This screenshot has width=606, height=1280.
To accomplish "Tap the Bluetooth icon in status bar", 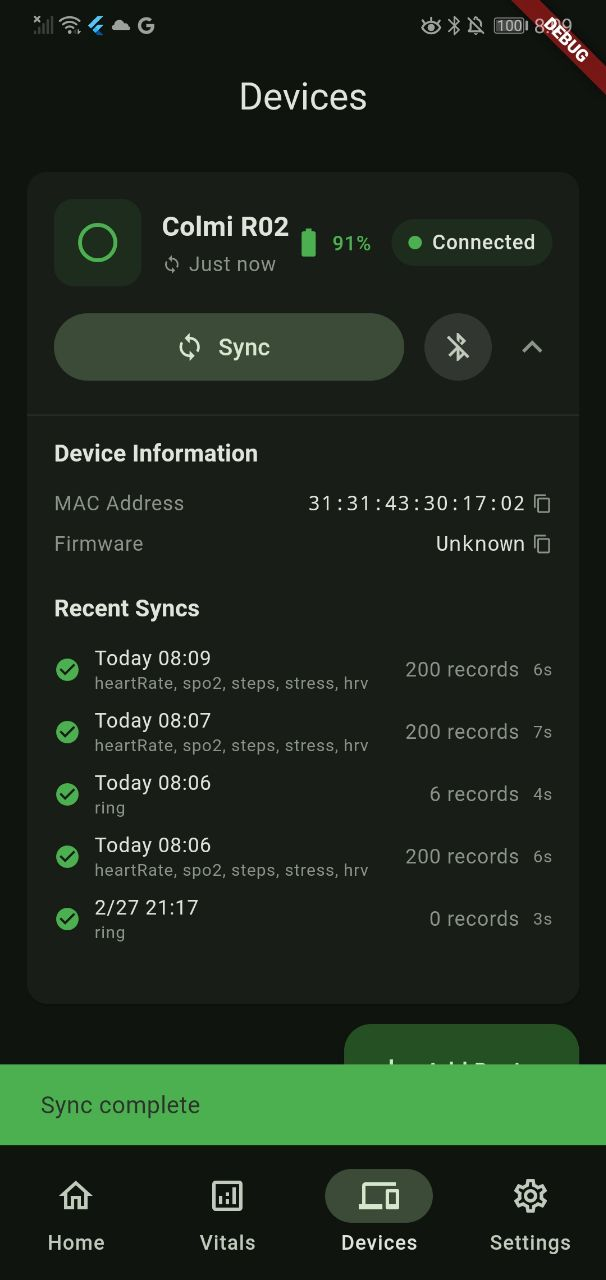I will coord(453,26).
